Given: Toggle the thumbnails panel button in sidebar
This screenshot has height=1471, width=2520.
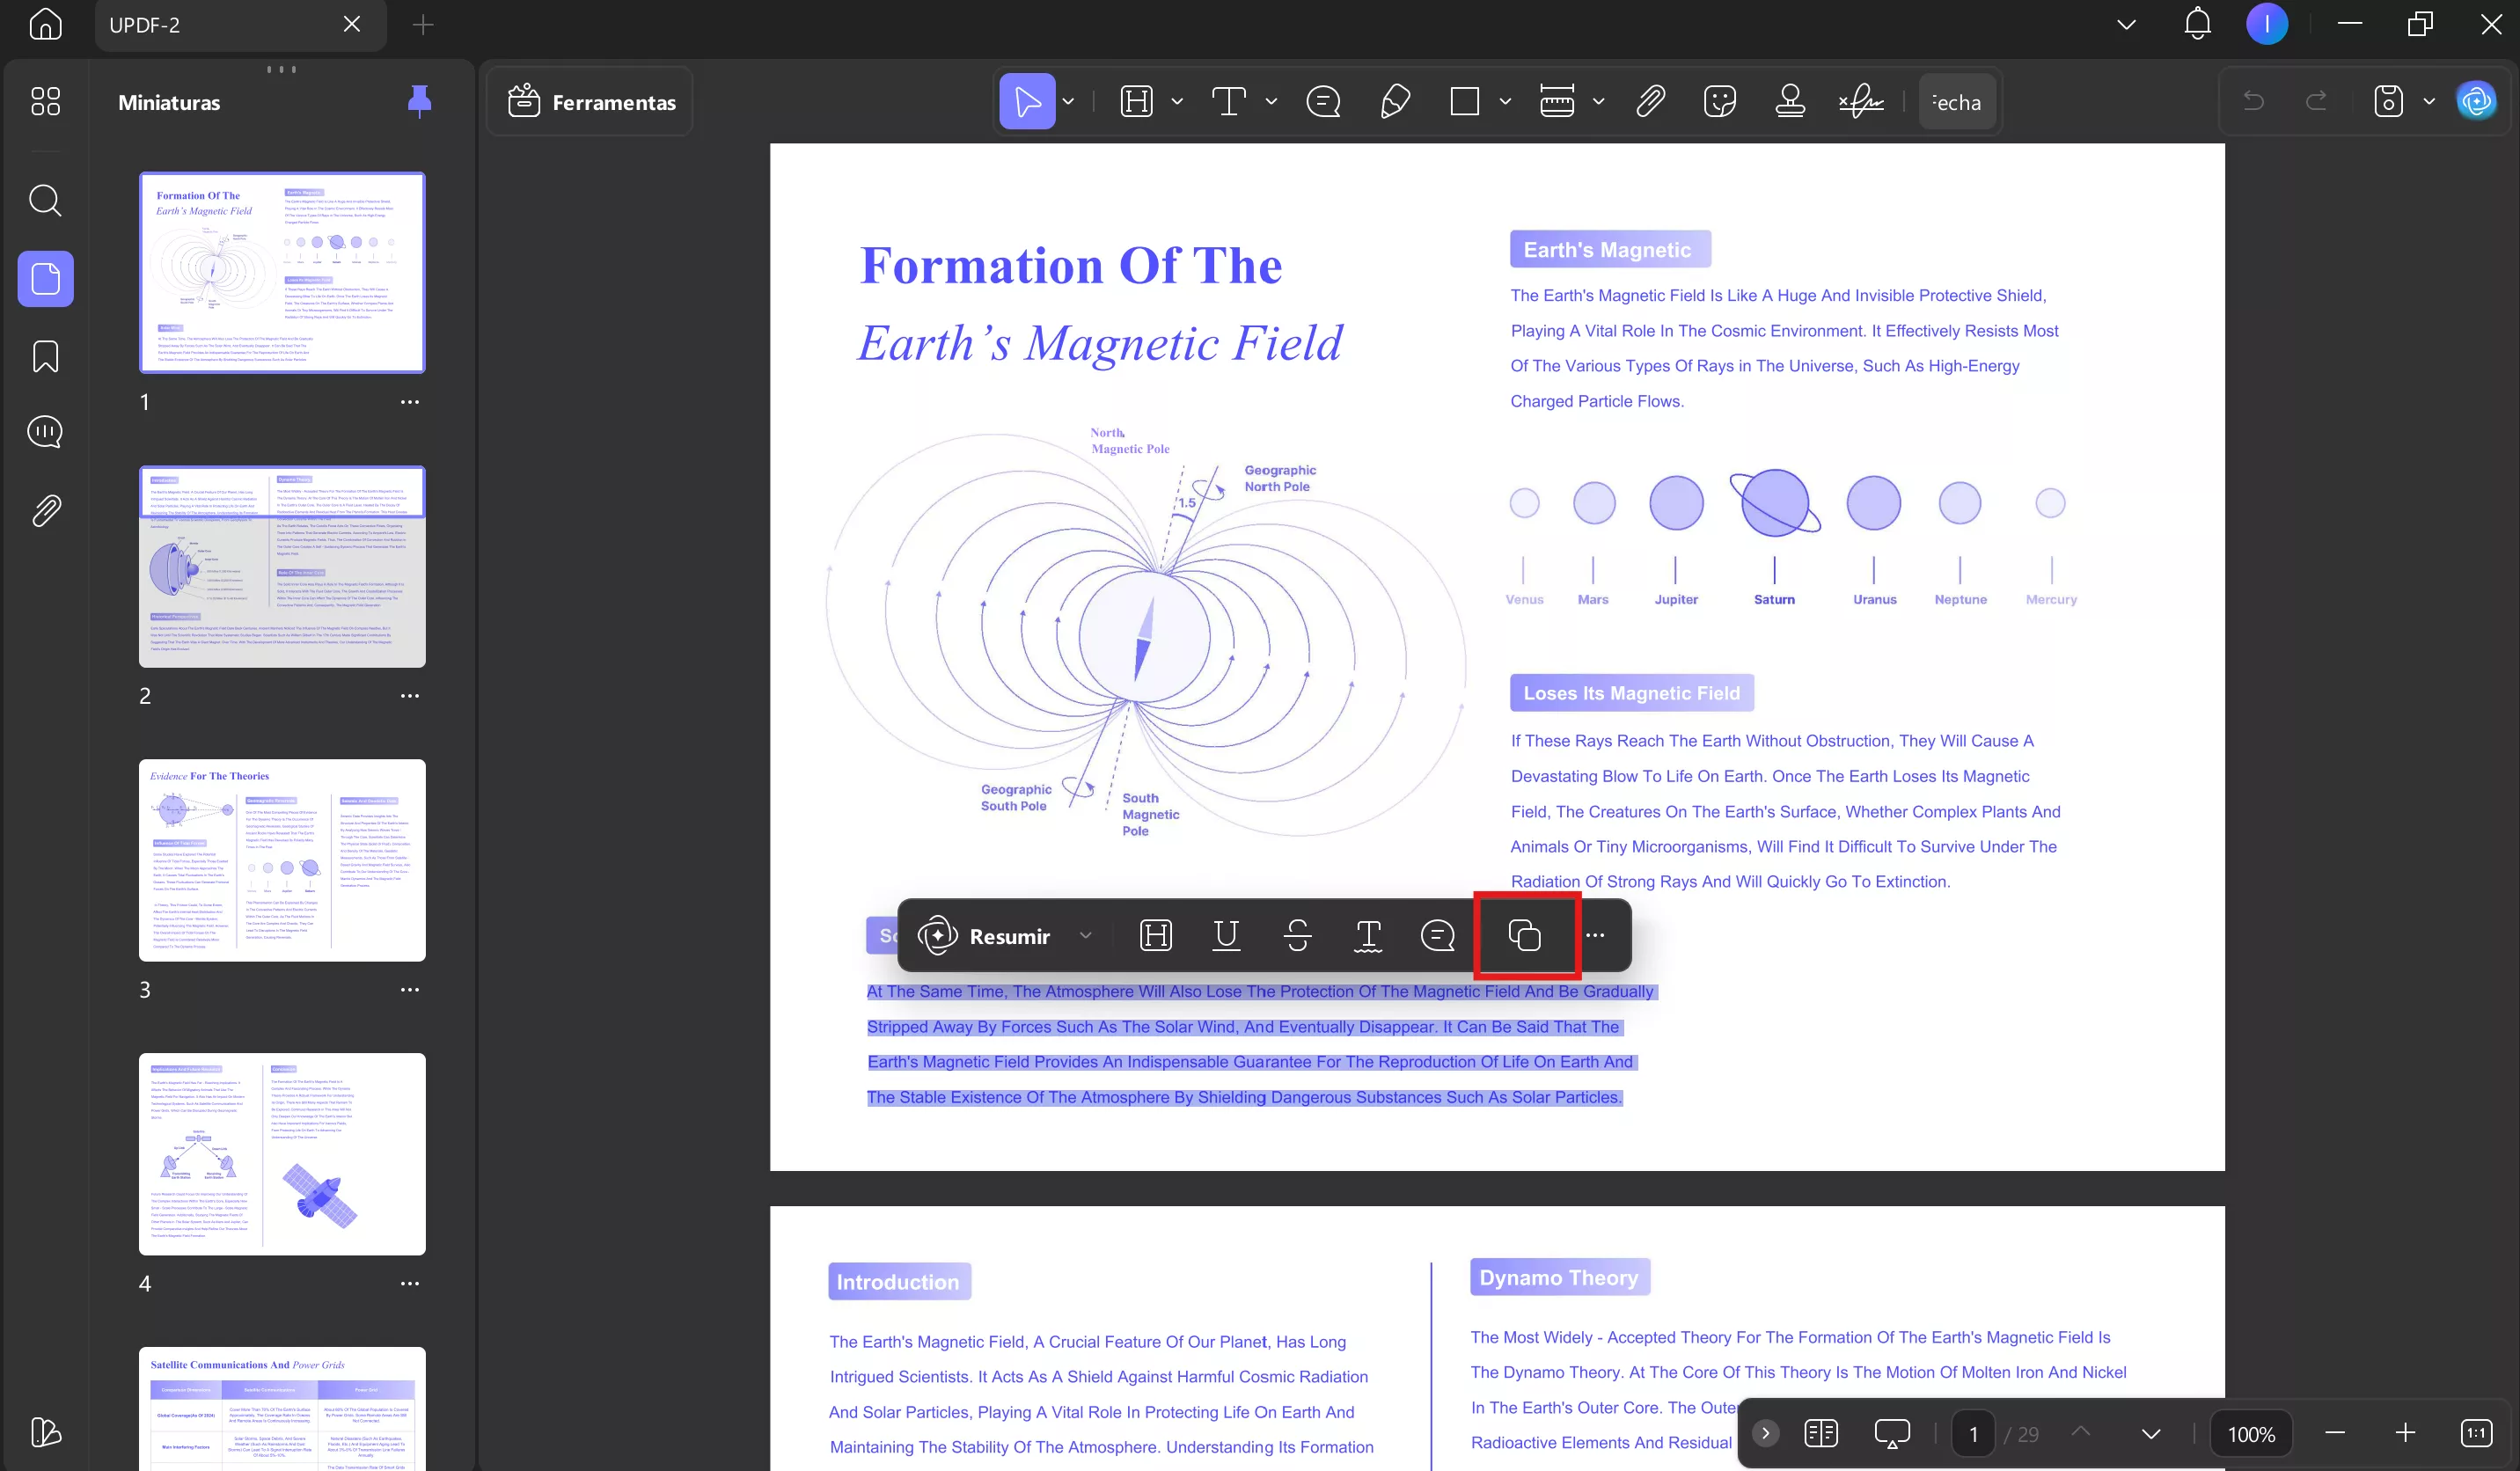Looking at the screenshot, I should 46,279.
